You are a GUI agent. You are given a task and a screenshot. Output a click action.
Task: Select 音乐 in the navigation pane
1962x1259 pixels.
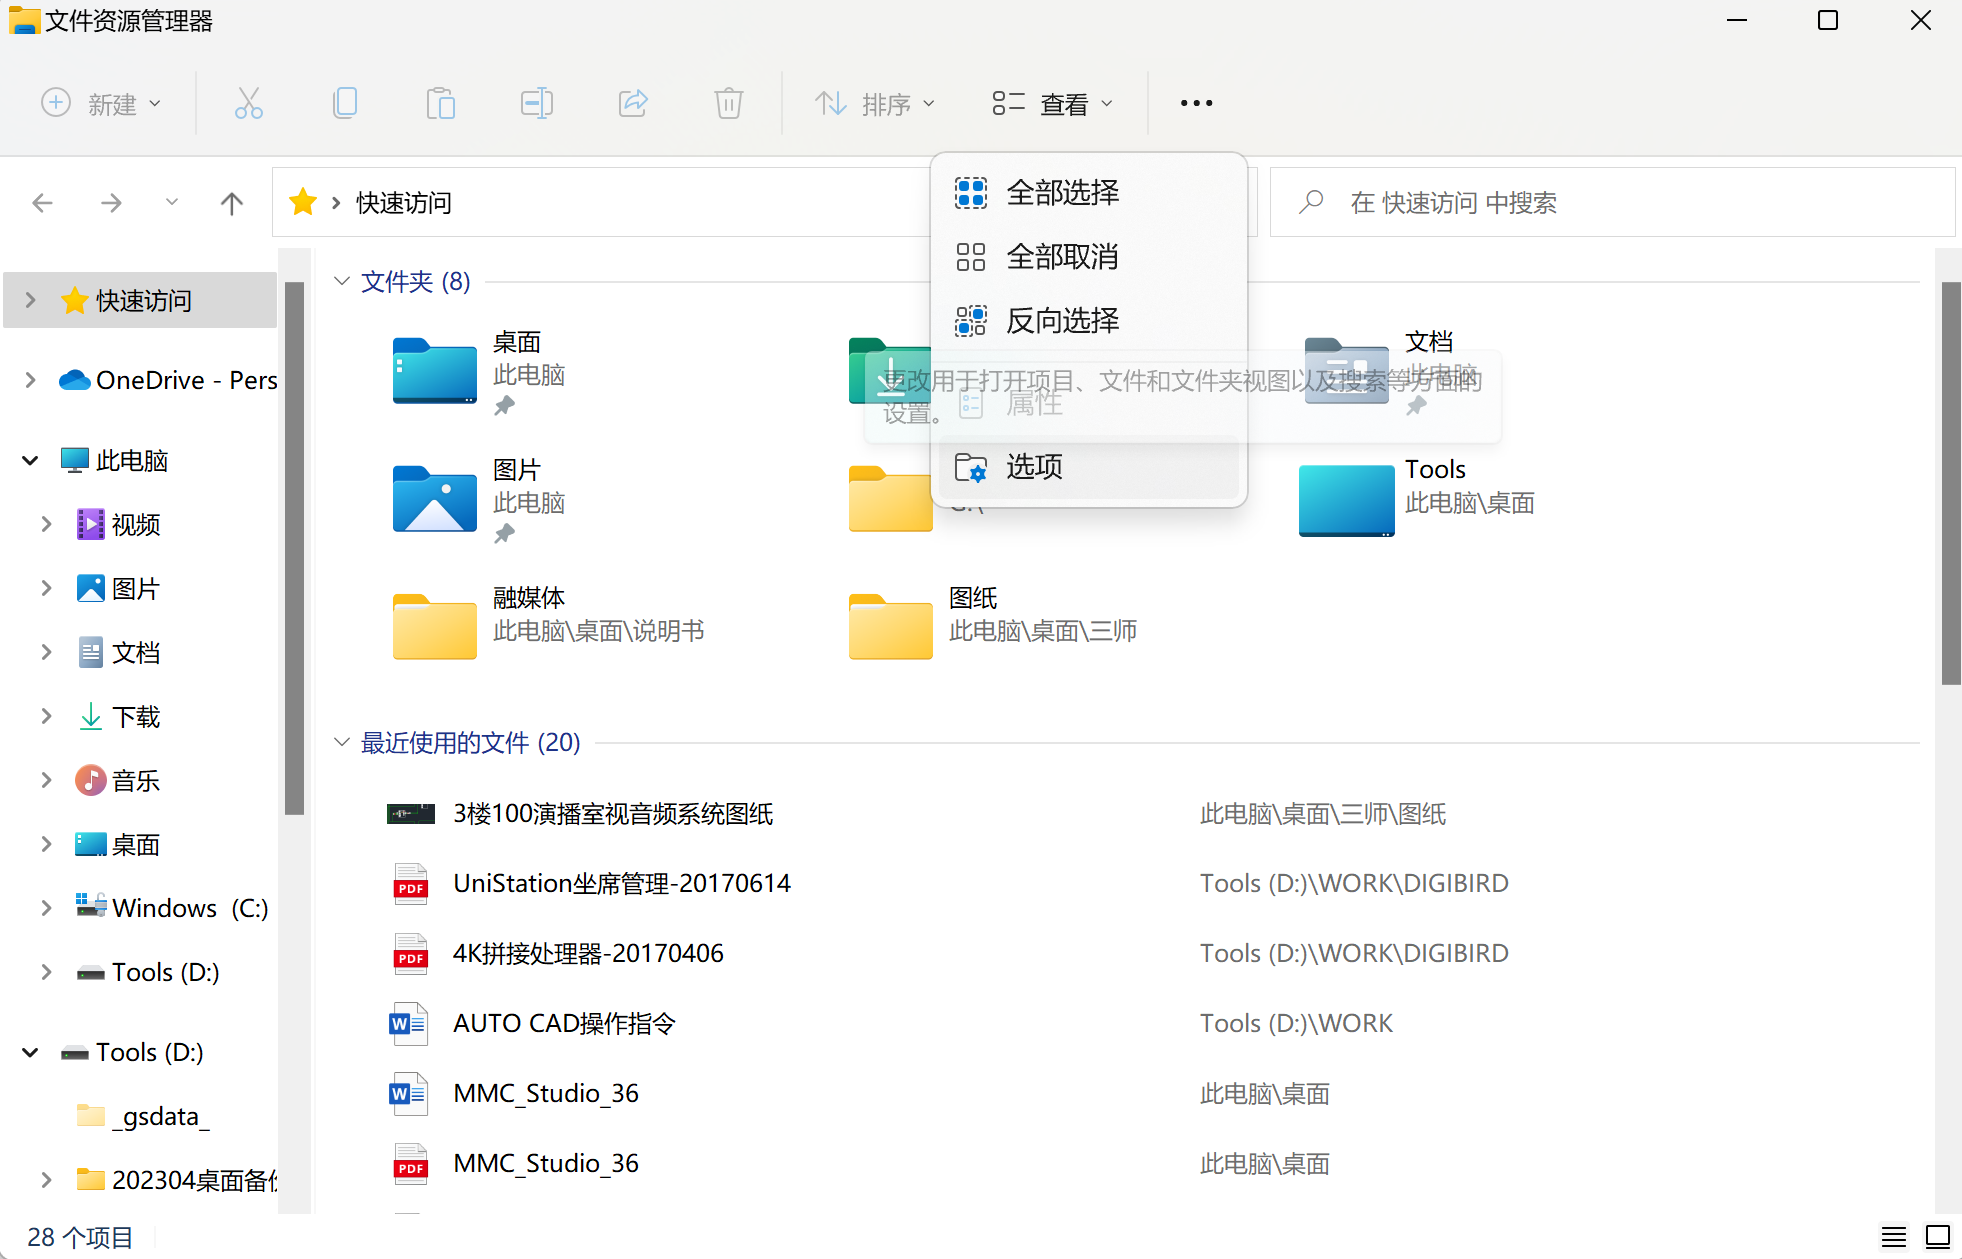click(x=136, y=780)
